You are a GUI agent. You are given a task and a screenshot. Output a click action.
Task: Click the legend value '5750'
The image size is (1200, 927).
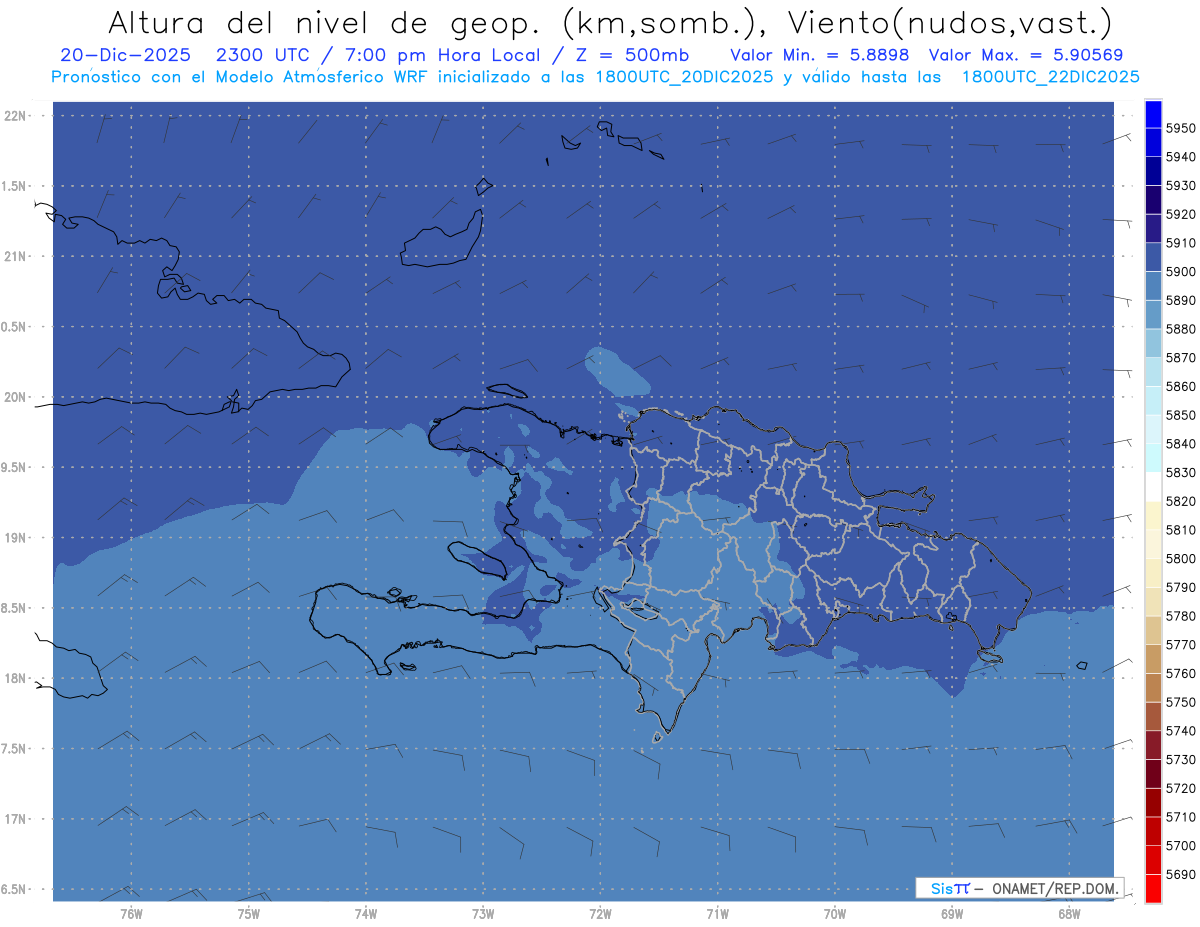point(1181,702)
